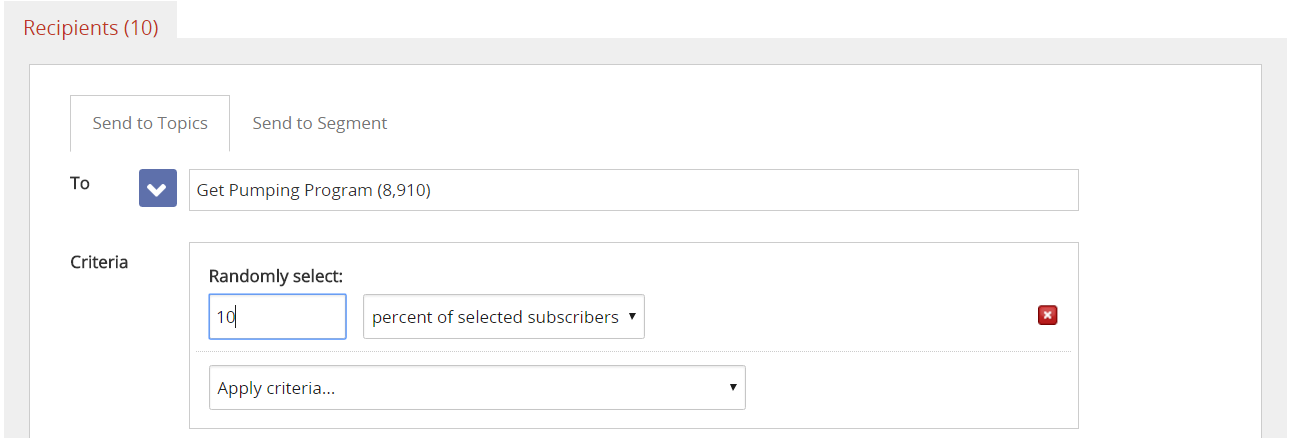
Task: Switch to the Send to Segment tab
Action: [x=319, y=123]
